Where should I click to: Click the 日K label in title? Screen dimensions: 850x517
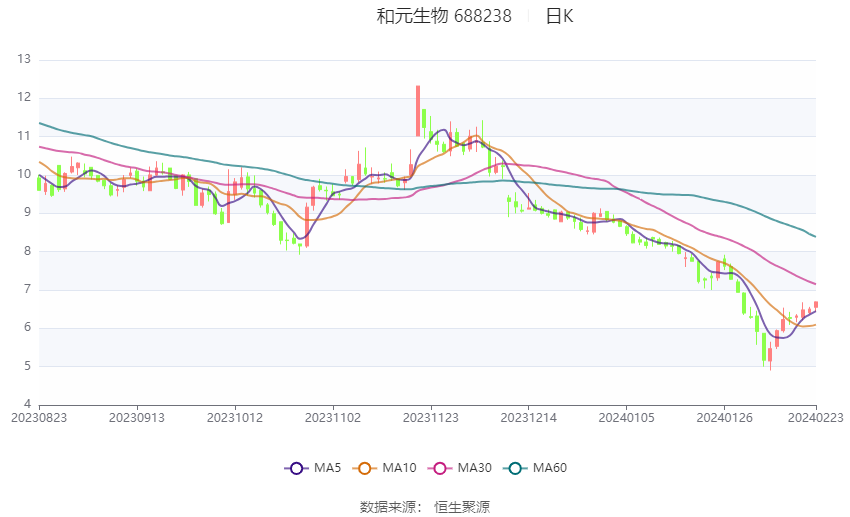559,16
